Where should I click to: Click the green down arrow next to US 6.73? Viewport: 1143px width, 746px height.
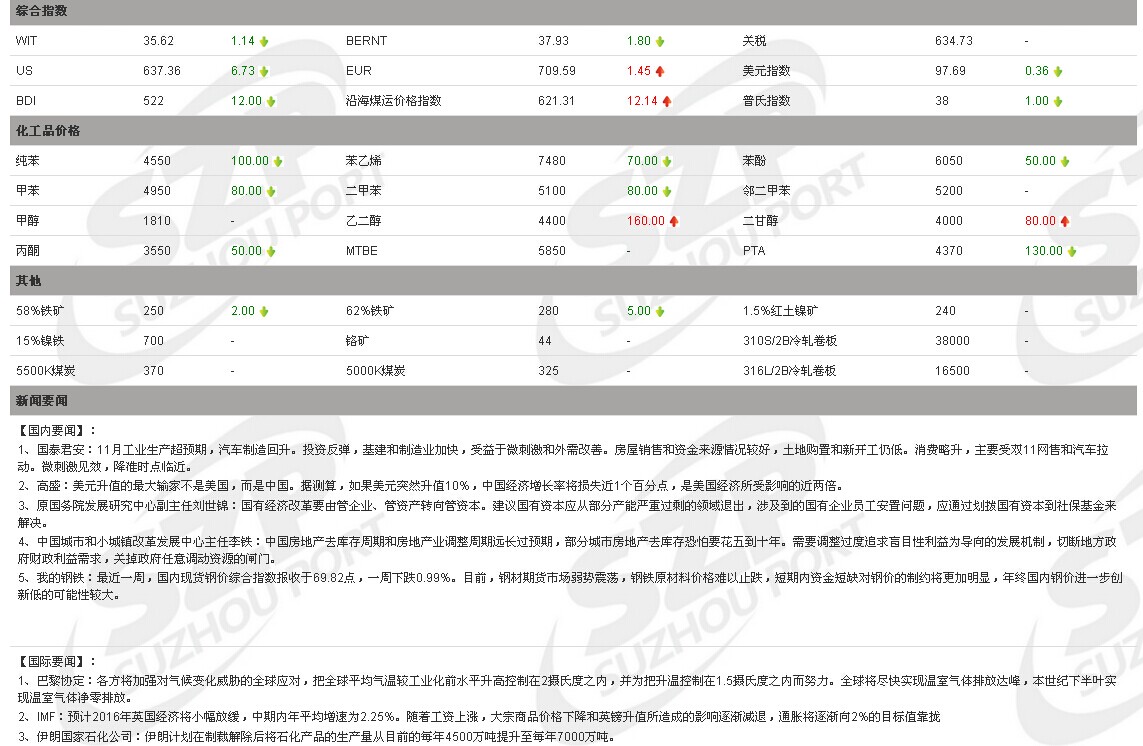(264, 71)
